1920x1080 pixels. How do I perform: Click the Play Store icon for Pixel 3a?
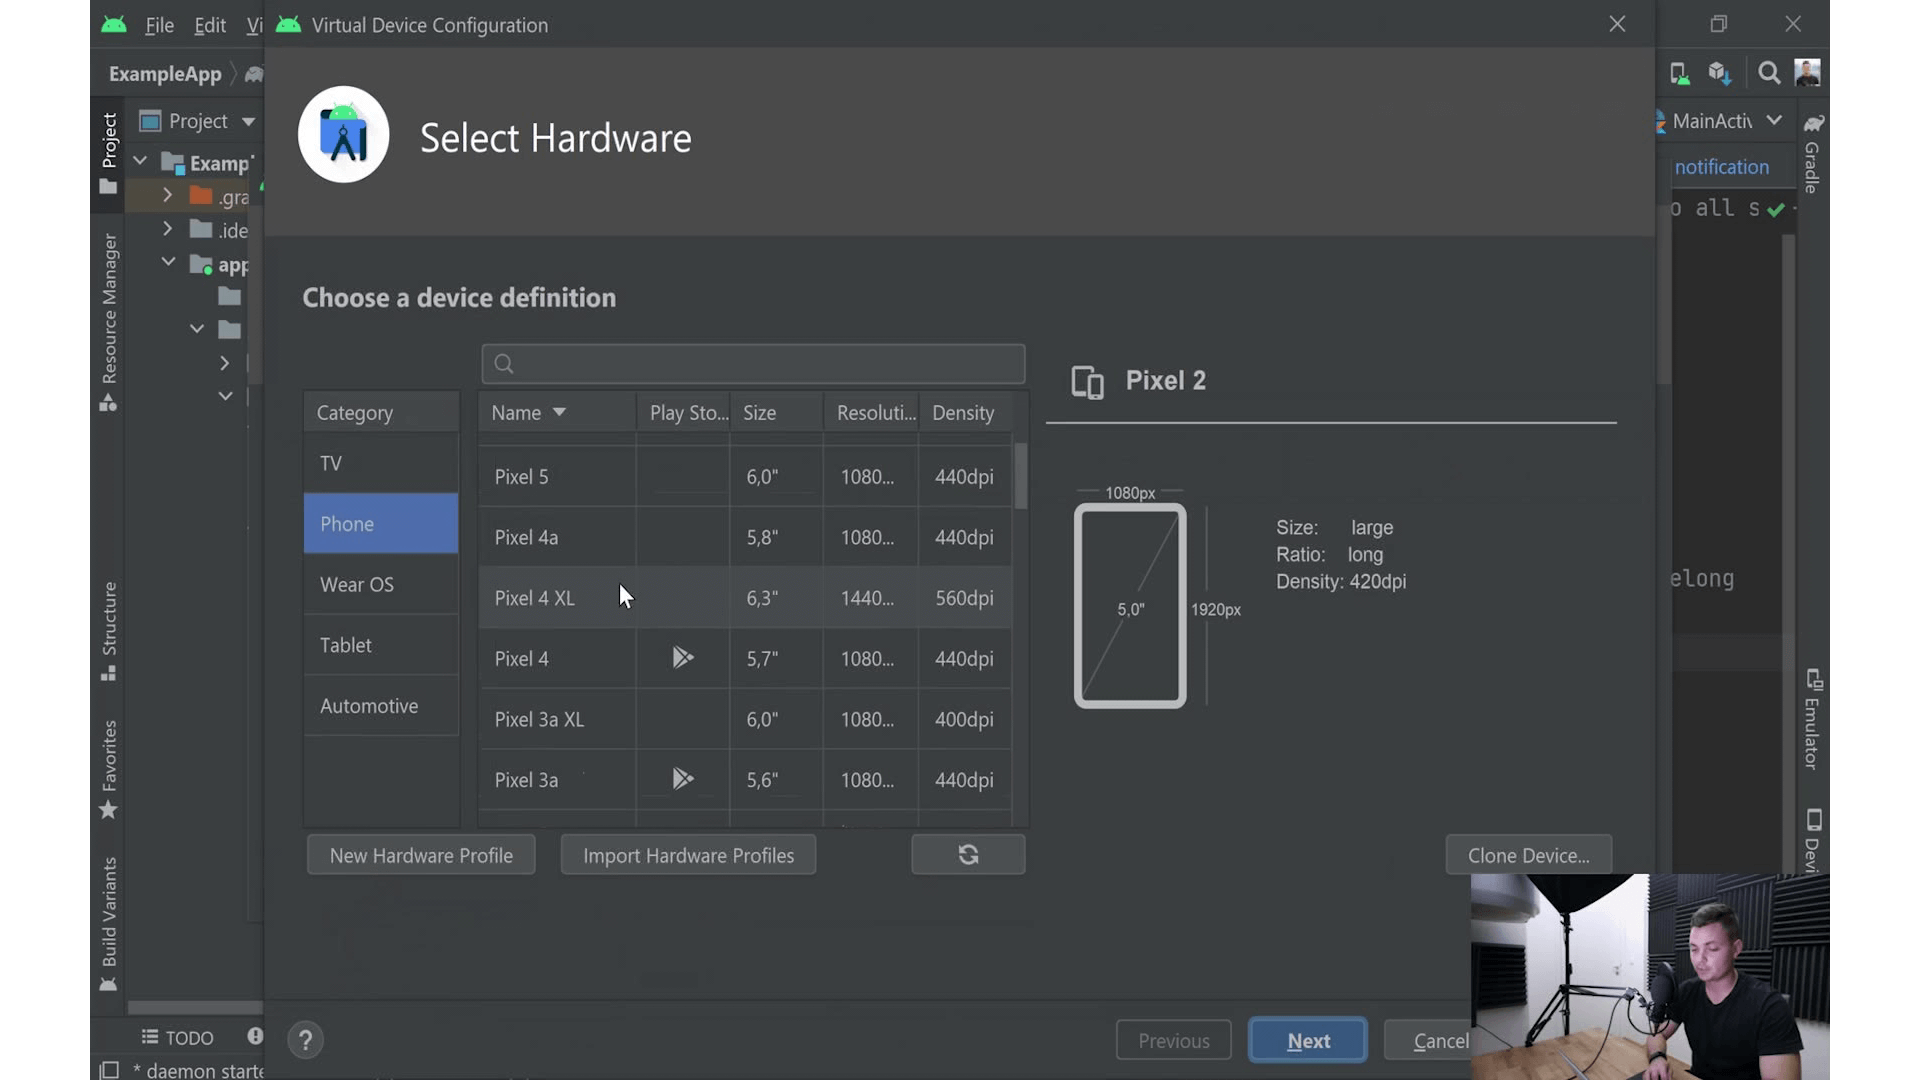point(683,778)
